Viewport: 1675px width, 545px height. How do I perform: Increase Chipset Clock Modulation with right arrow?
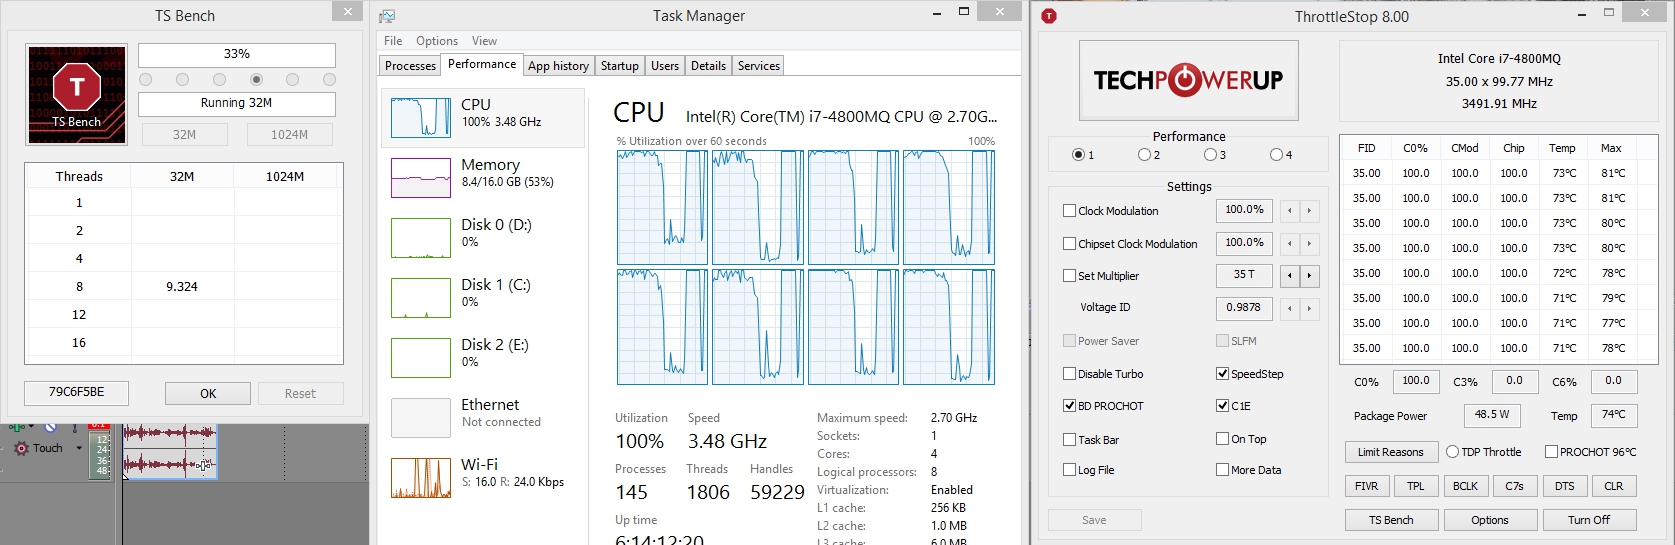[1309, 243]
